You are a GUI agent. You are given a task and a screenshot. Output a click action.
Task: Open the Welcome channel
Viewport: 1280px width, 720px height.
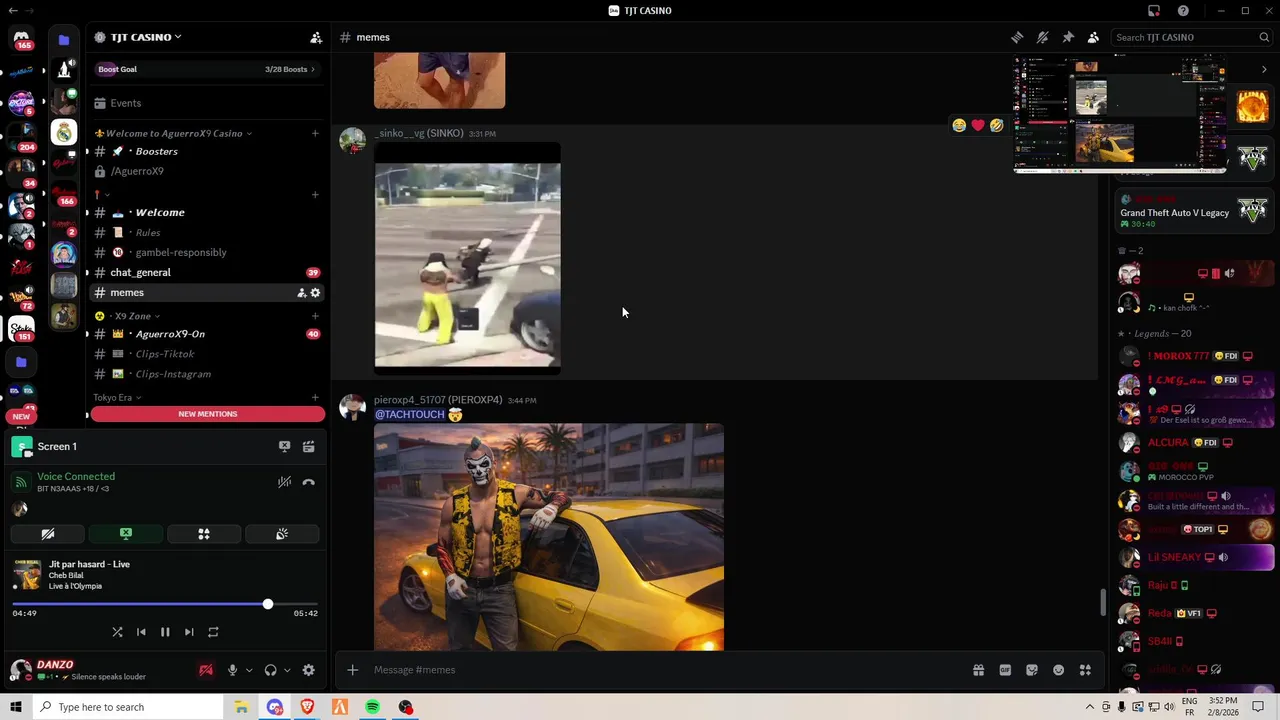(x=207, y=212)
